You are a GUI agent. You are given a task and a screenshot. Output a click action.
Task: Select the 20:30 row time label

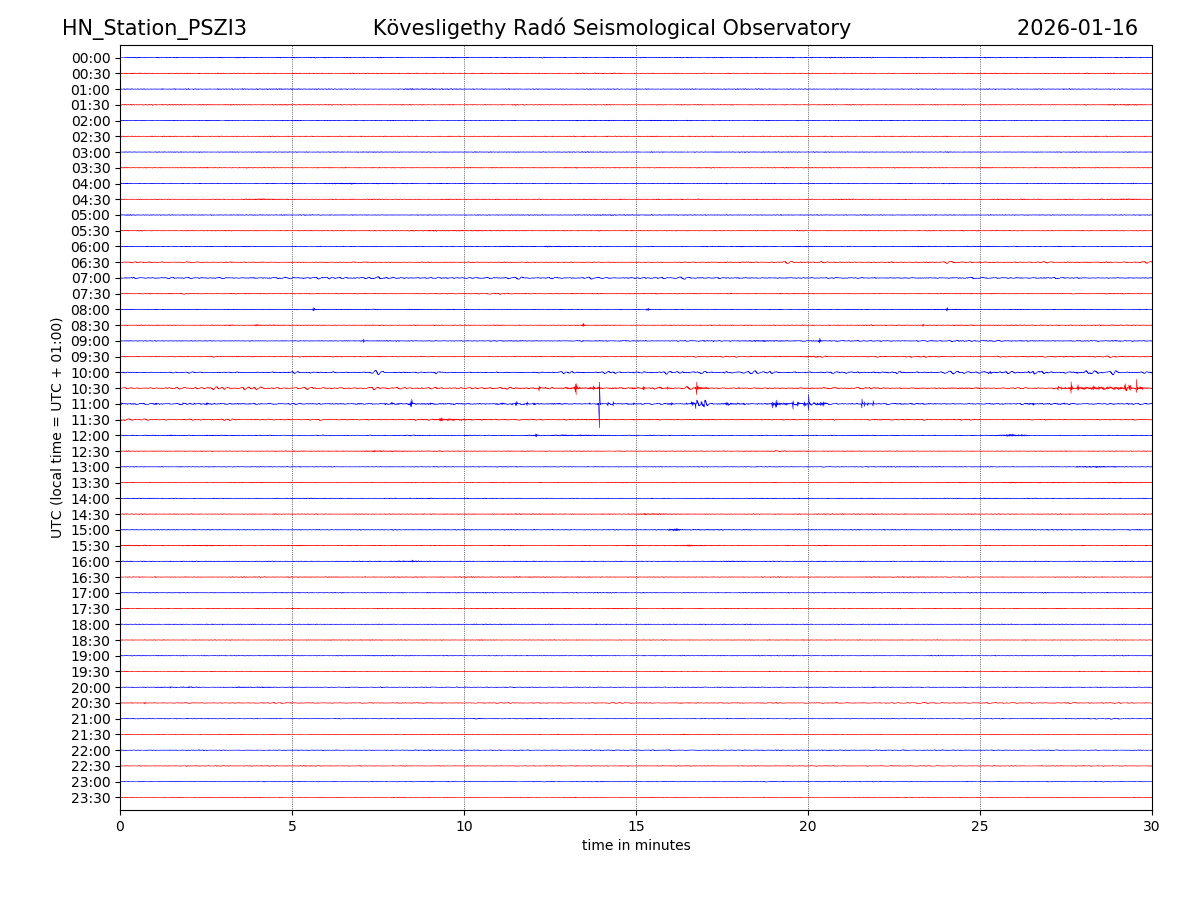pos(91,704)
